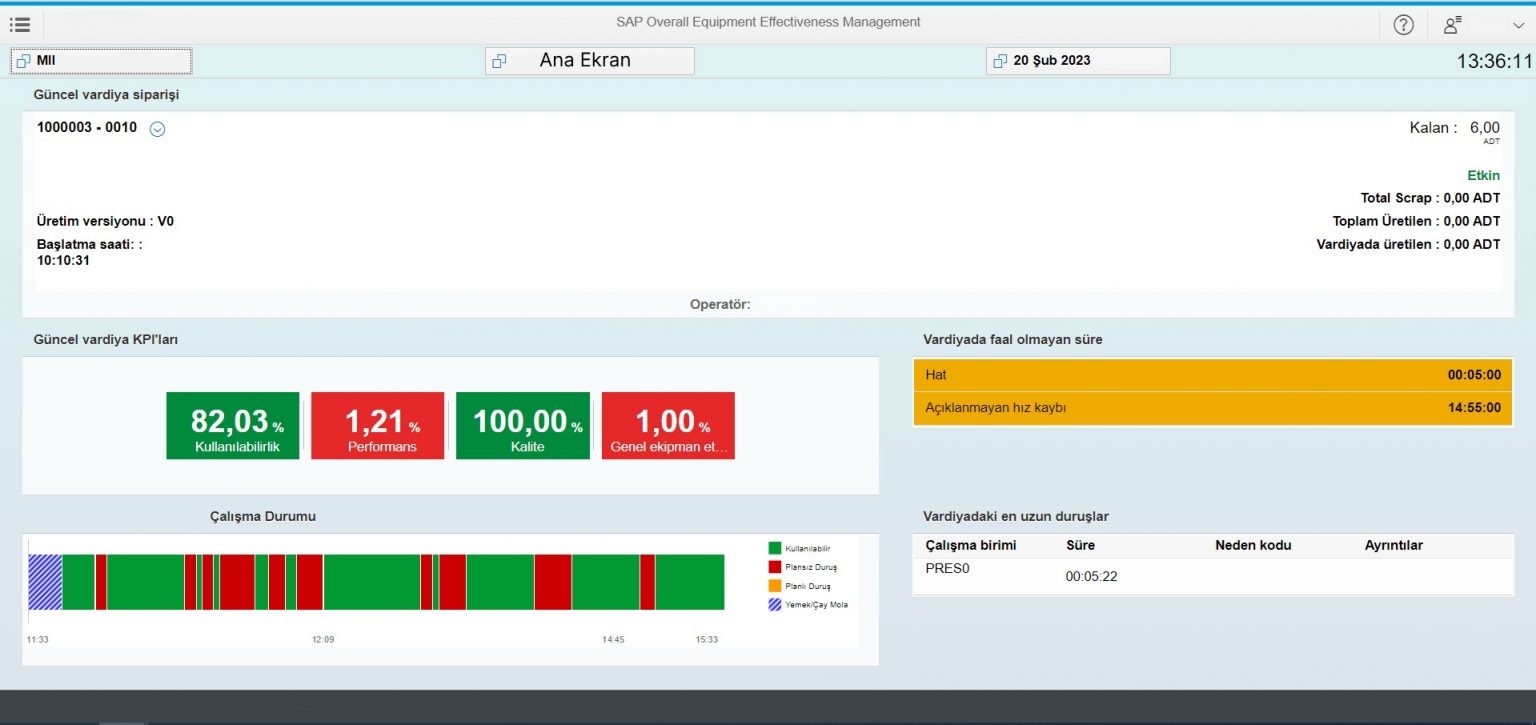This screenshot has width=1536, height=725.
Task: Click the window icon beside 20 Şub 2023
Action: click(998, 61)
